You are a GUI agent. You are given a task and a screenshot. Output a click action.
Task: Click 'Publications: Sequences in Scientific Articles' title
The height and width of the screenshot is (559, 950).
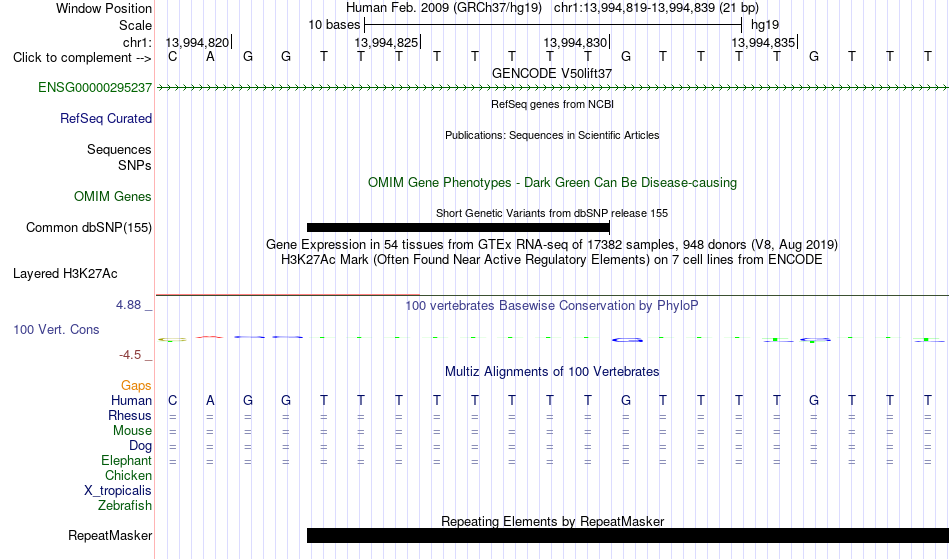coord(552,135)
